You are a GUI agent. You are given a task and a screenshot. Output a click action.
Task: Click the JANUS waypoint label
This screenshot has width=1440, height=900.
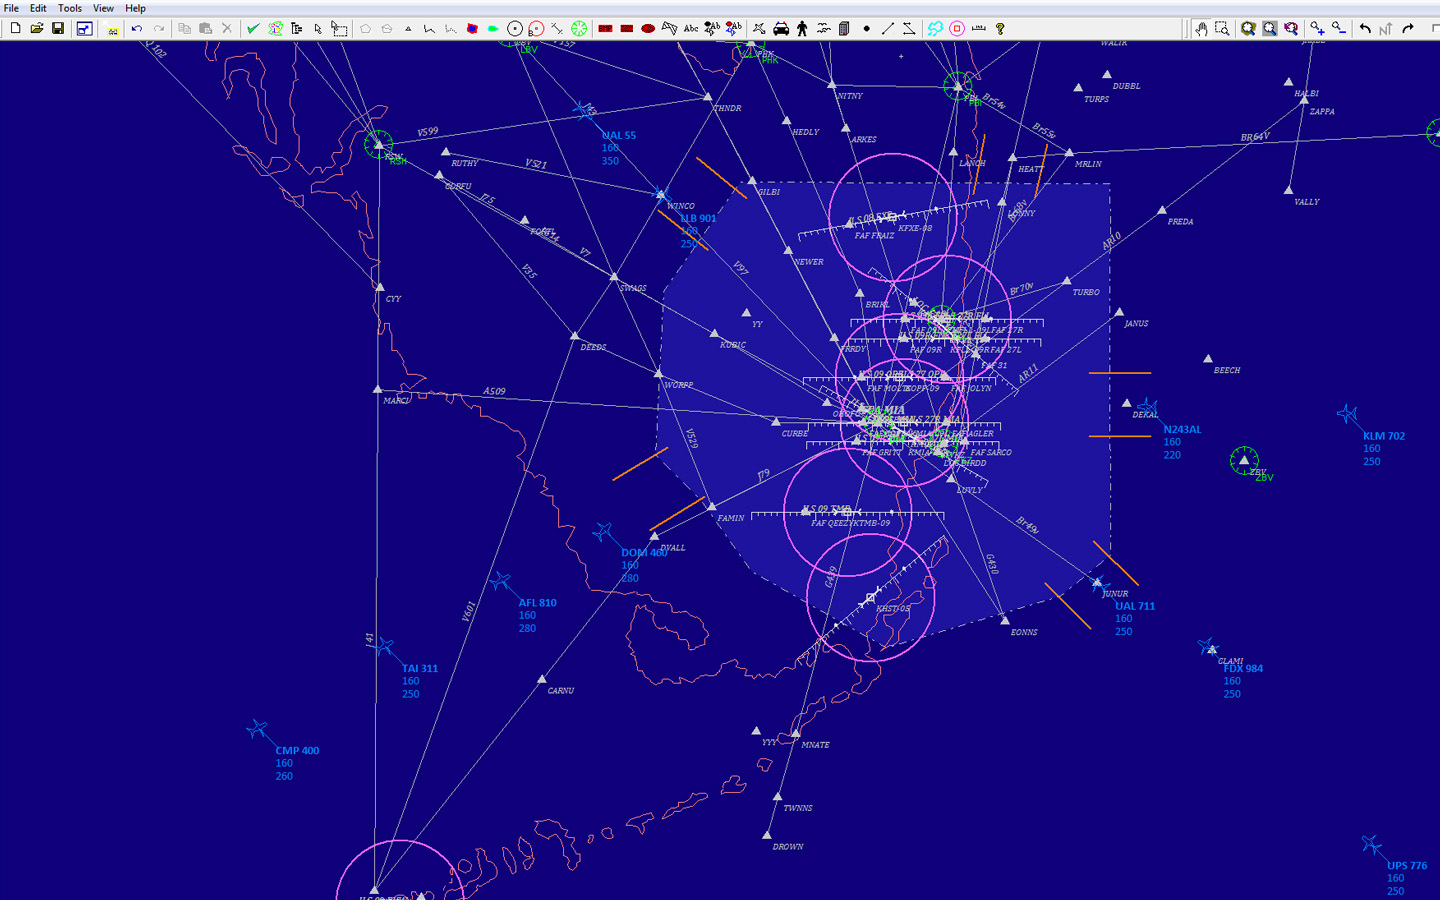click(1136, 324)
